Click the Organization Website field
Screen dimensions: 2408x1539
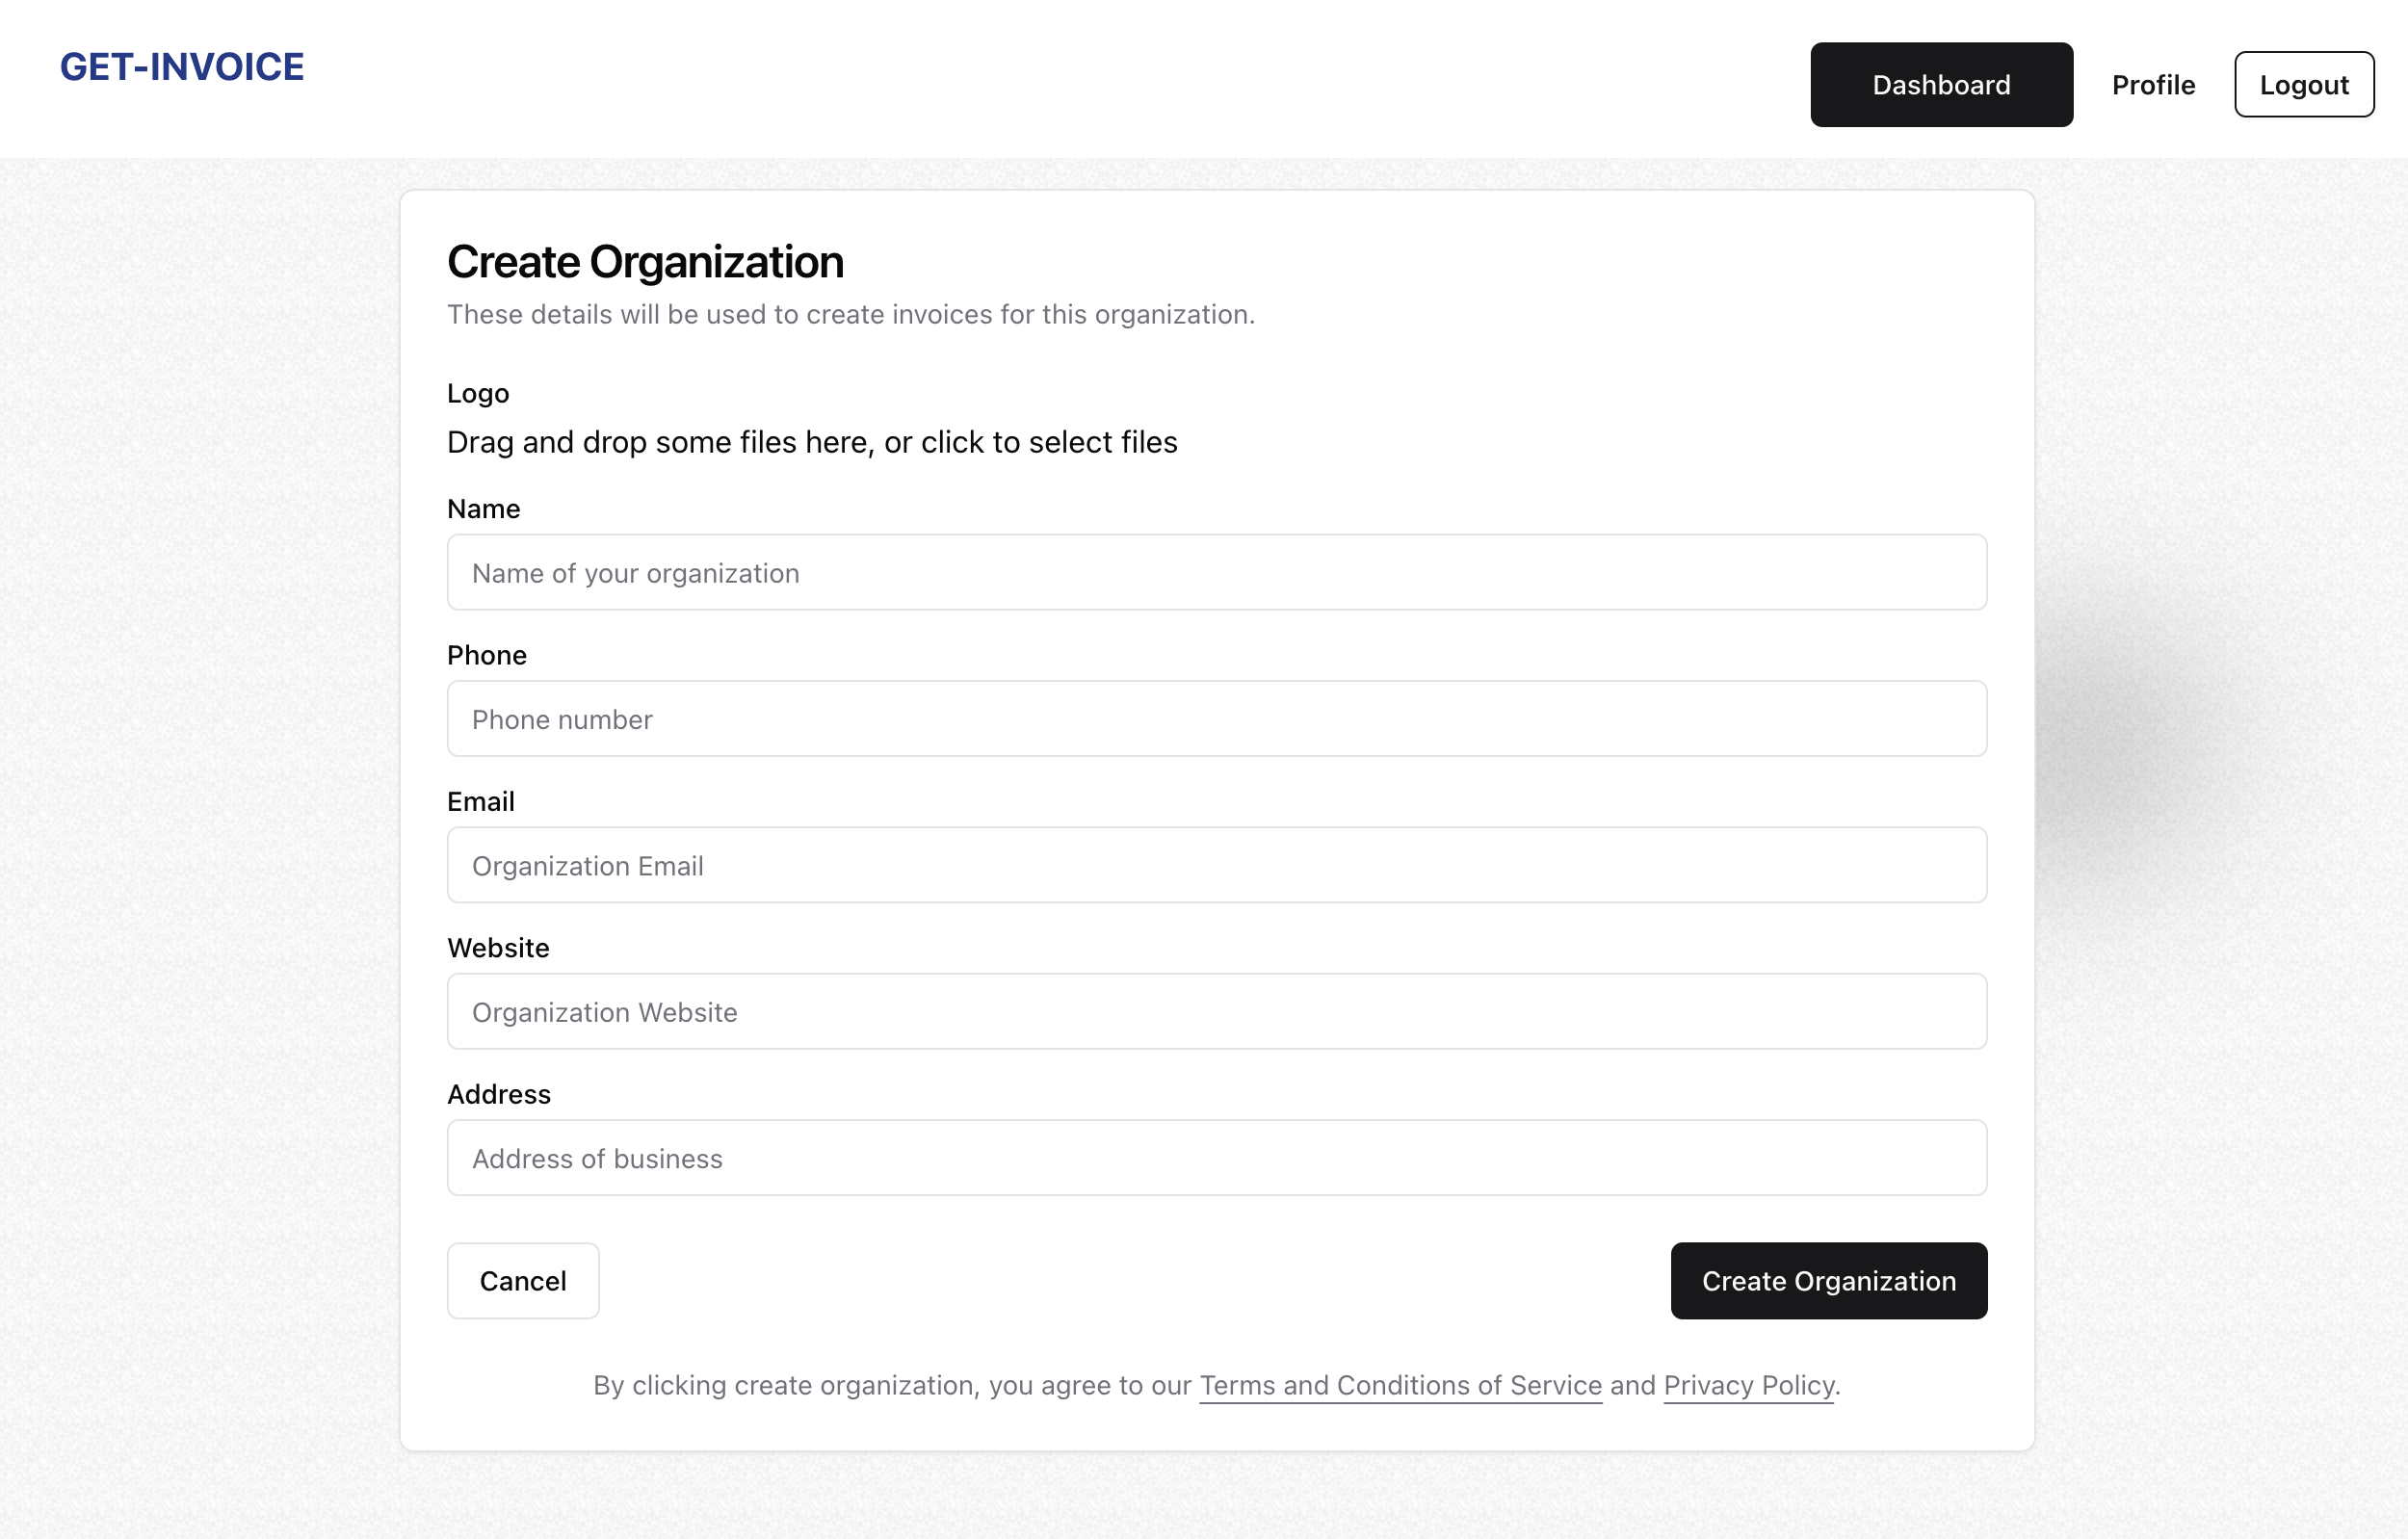click(1216, 1012)
